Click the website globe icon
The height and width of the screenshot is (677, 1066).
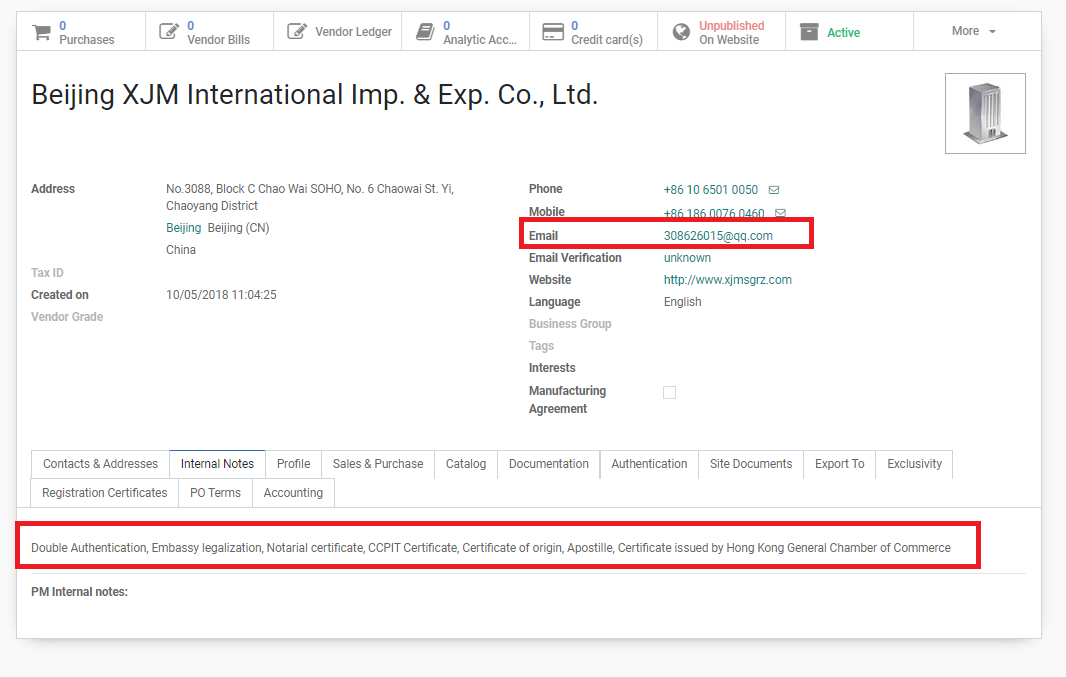tap(681, 32)
